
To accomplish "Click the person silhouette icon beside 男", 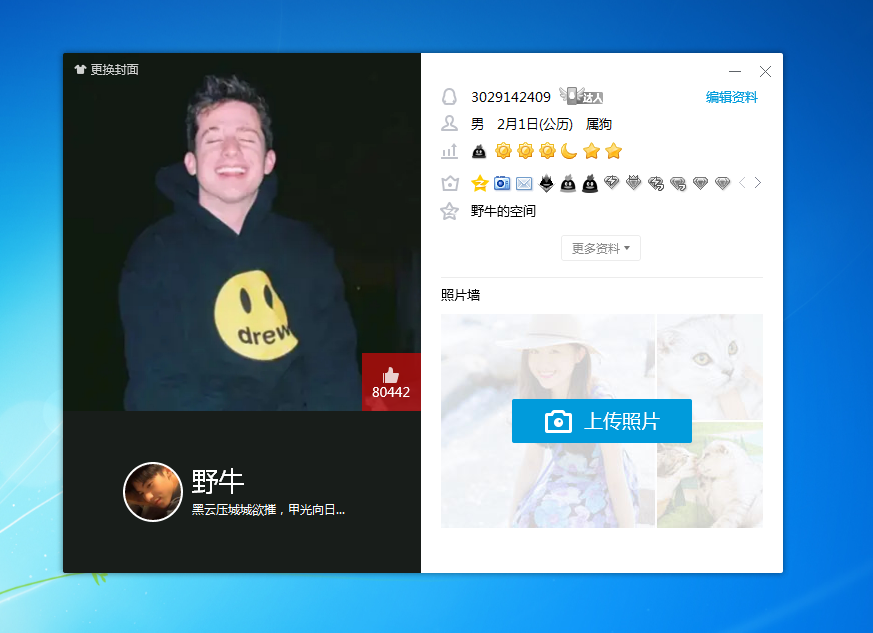I will click(x=449, y=124).
